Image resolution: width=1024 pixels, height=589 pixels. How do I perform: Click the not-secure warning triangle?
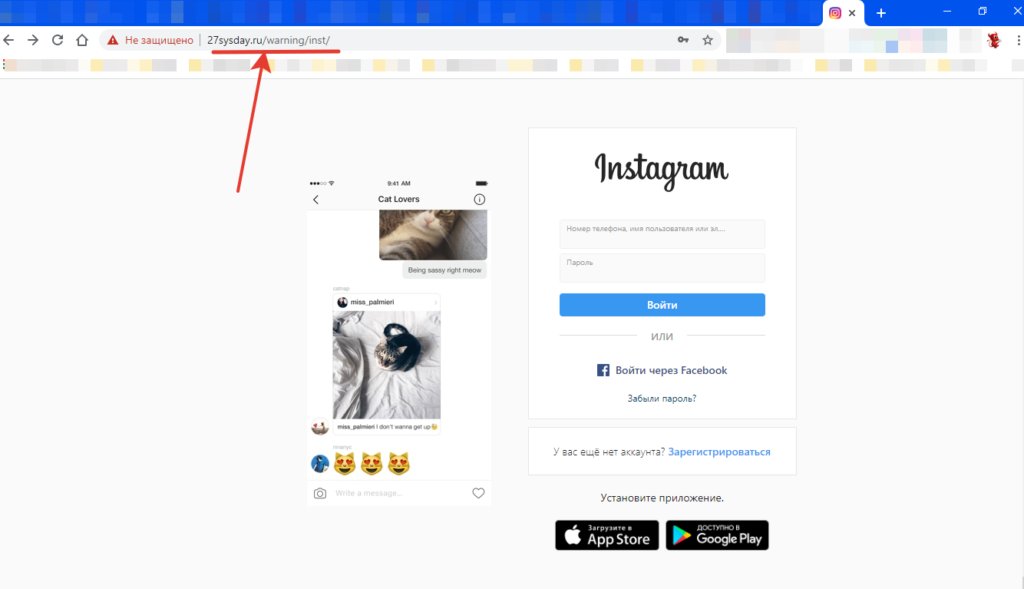(113, 40)
